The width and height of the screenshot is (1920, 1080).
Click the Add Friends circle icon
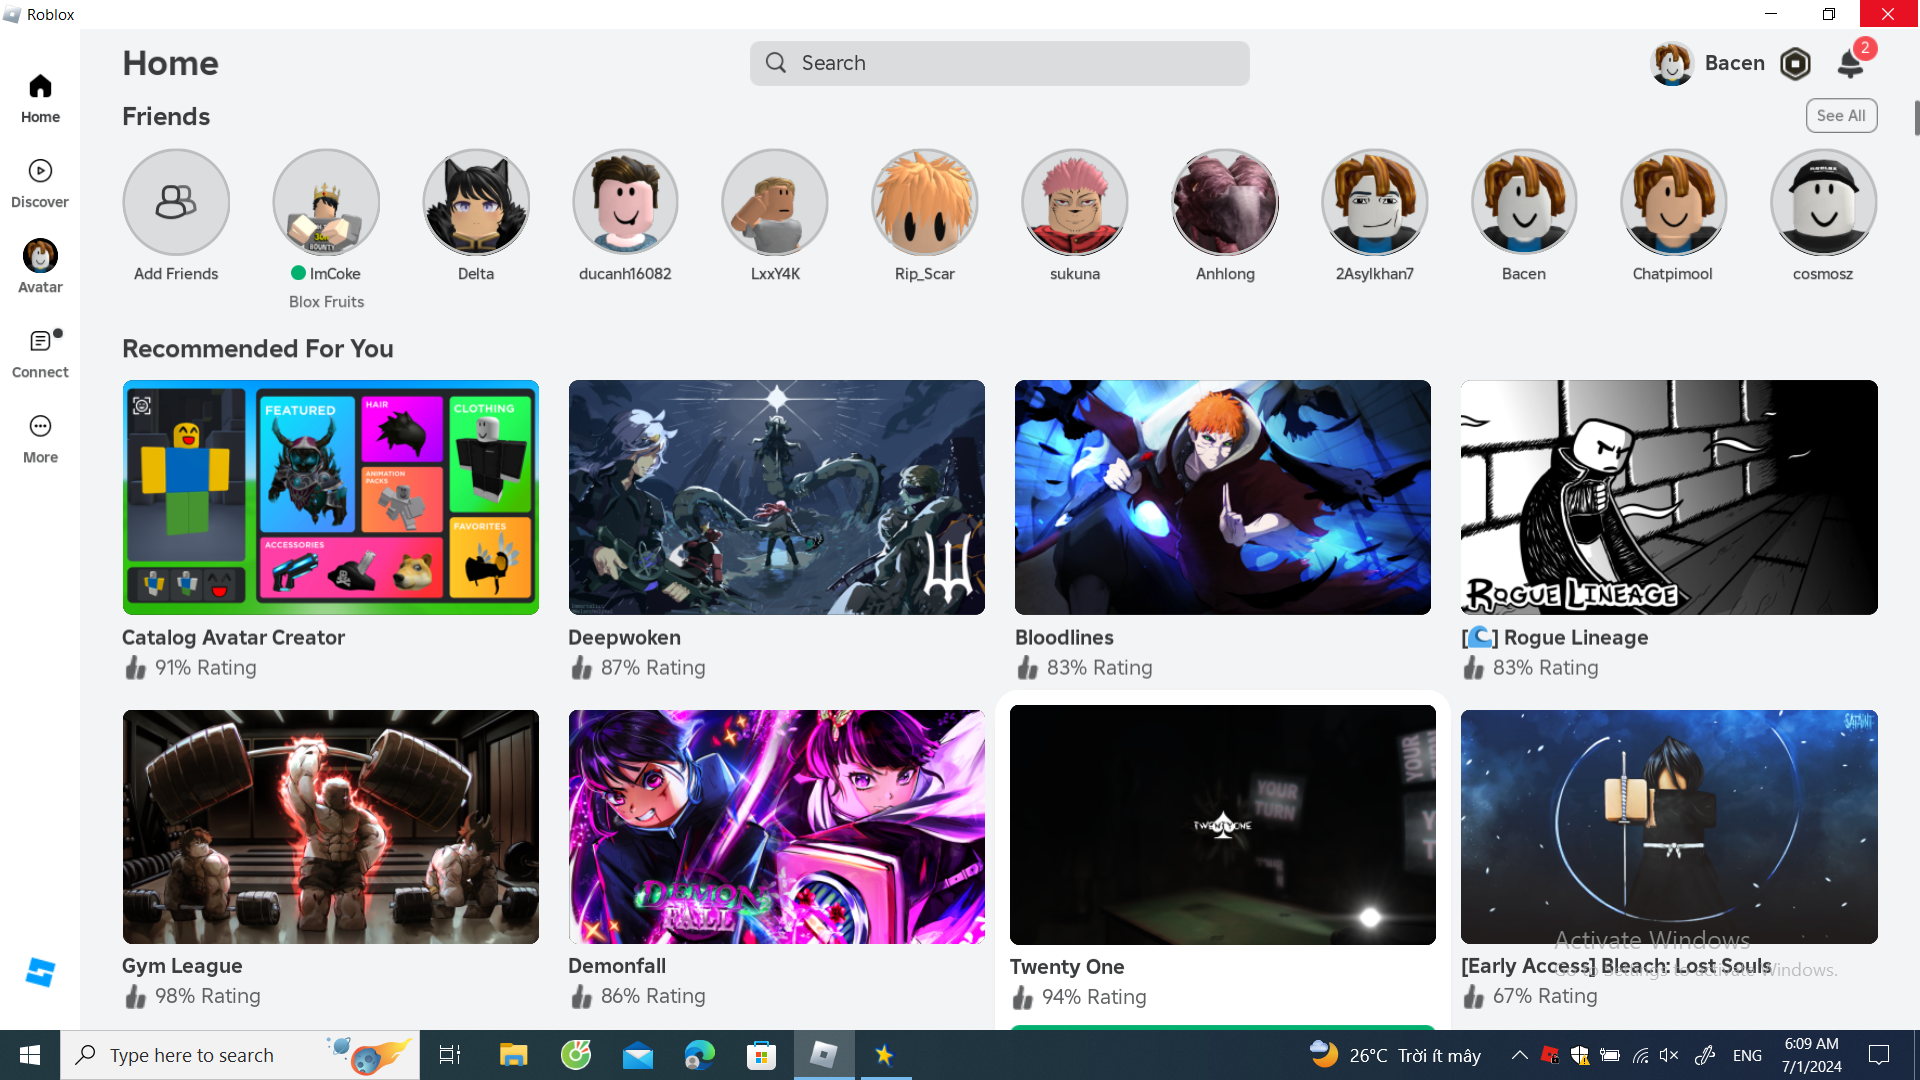coord(176,202)
